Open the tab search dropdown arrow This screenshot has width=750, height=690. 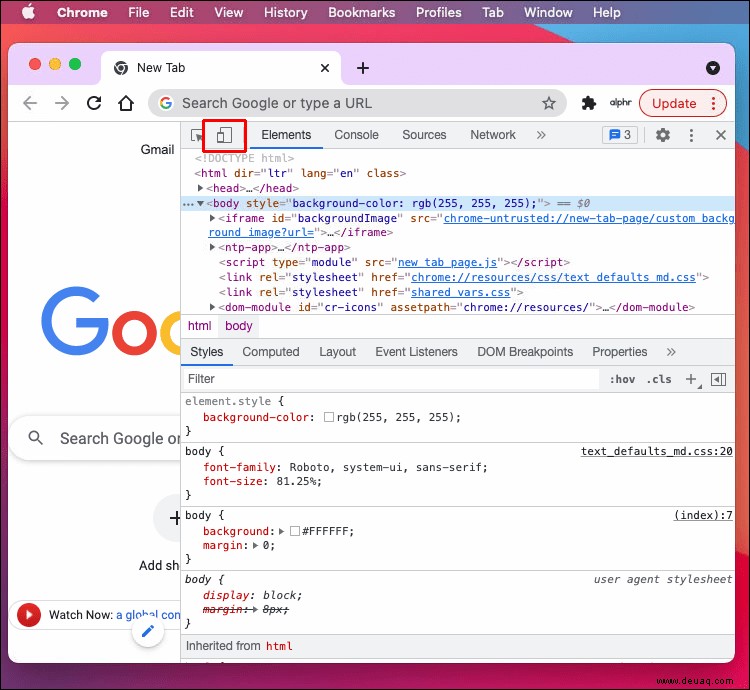click(x=713, y=68)
